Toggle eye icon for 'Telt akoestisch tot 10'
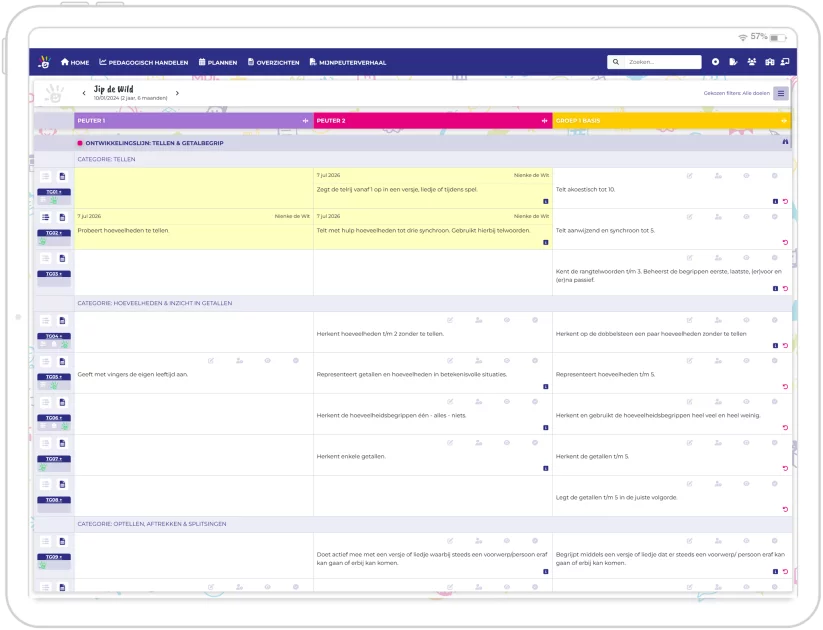 point(746,176)
